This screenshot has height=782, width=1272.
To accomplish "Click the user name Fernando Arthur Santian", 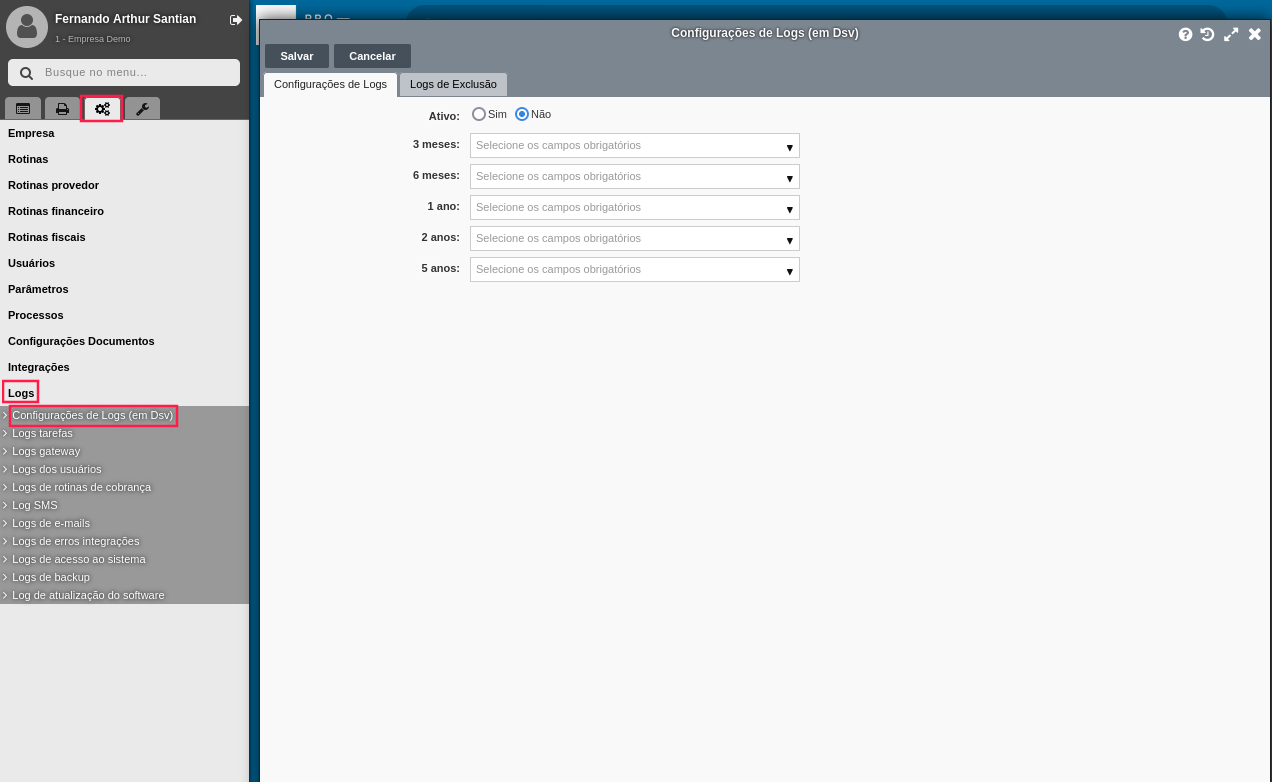I will [125, 19].
